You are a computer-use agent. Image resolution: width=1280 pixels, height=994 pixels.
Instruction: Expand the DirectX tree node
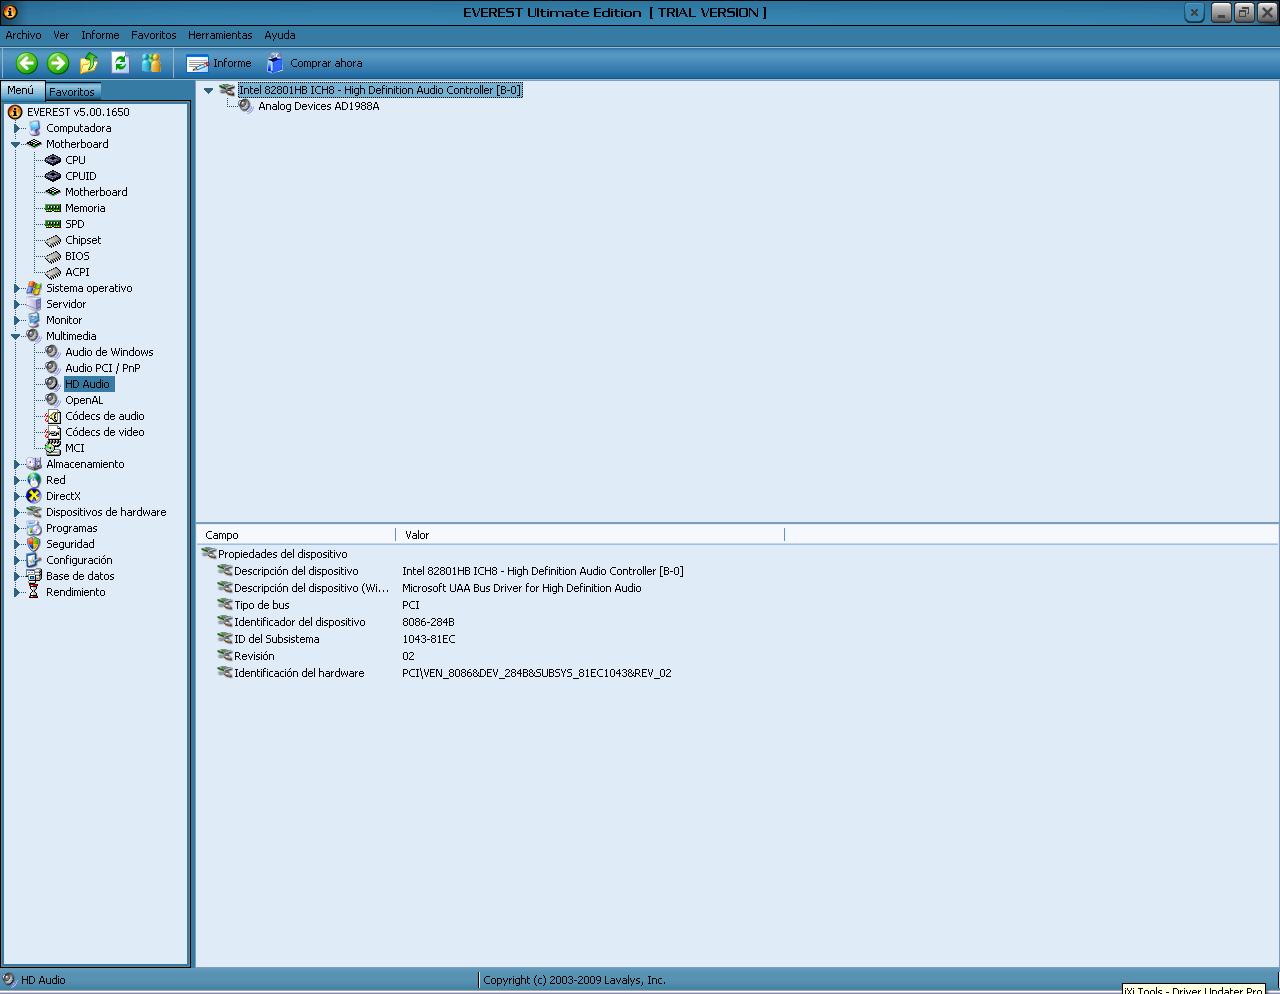[x=16, y=496]
